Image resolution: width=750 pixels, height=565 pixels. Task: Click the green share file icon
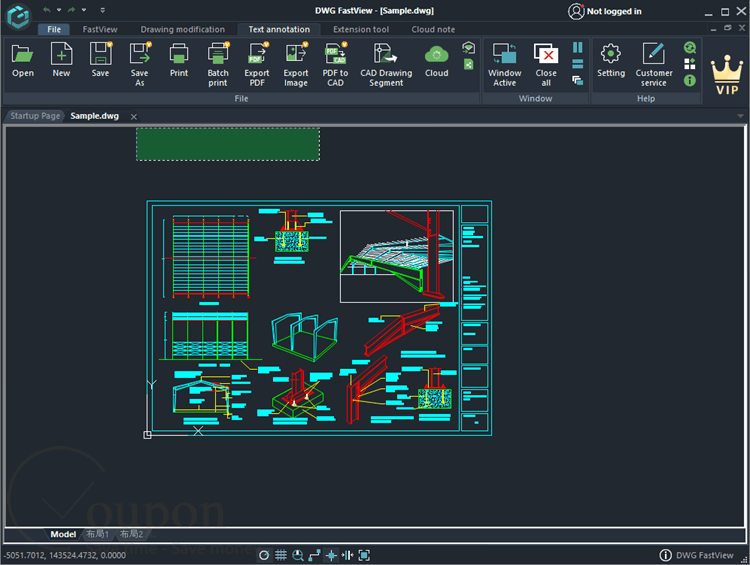469,65
